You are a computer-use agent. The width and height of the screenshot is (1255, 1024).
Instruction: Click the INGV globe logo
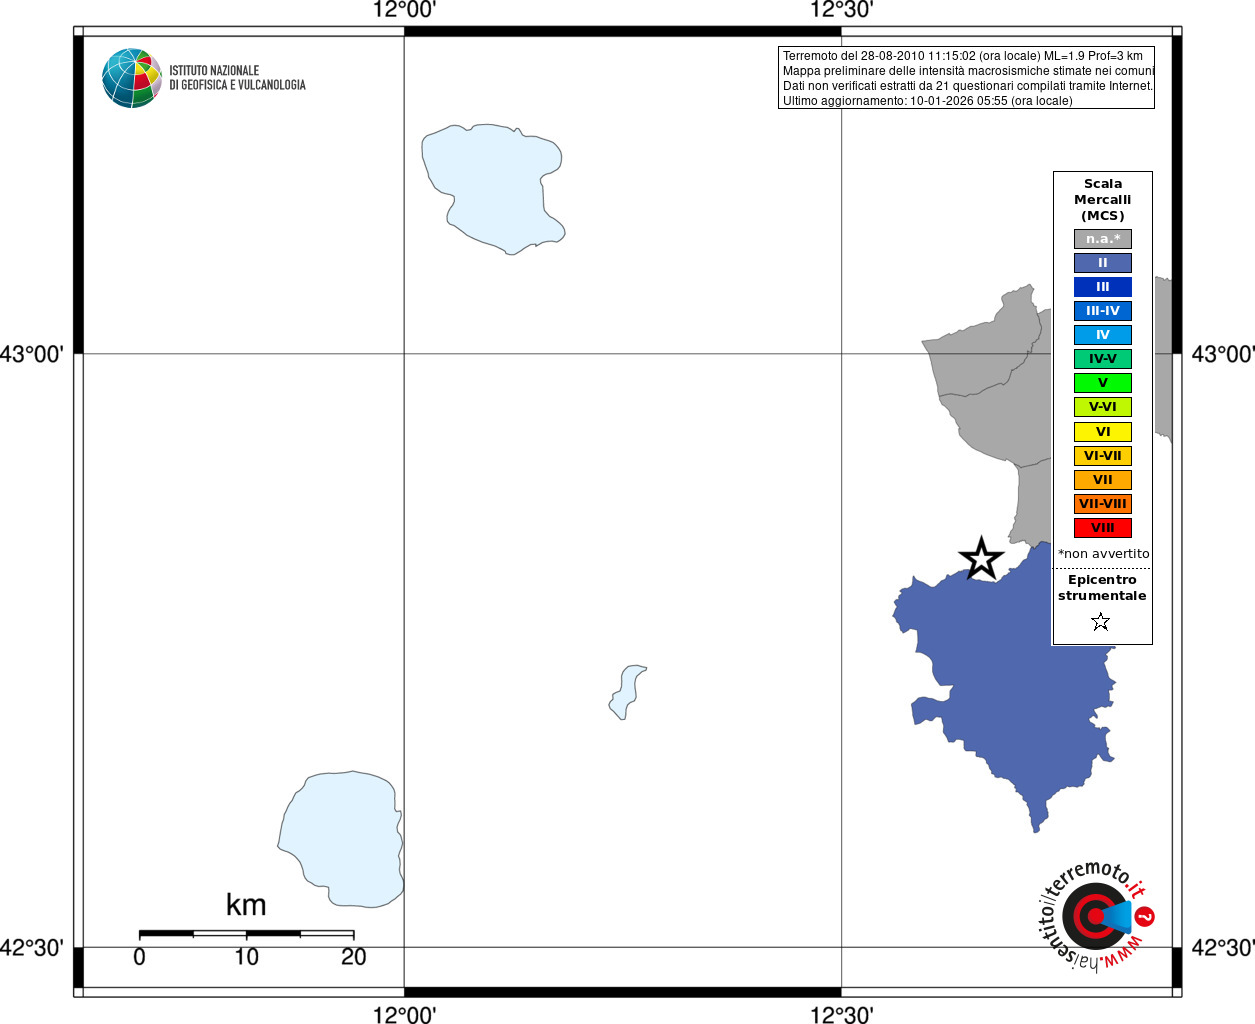click(132, 78)
